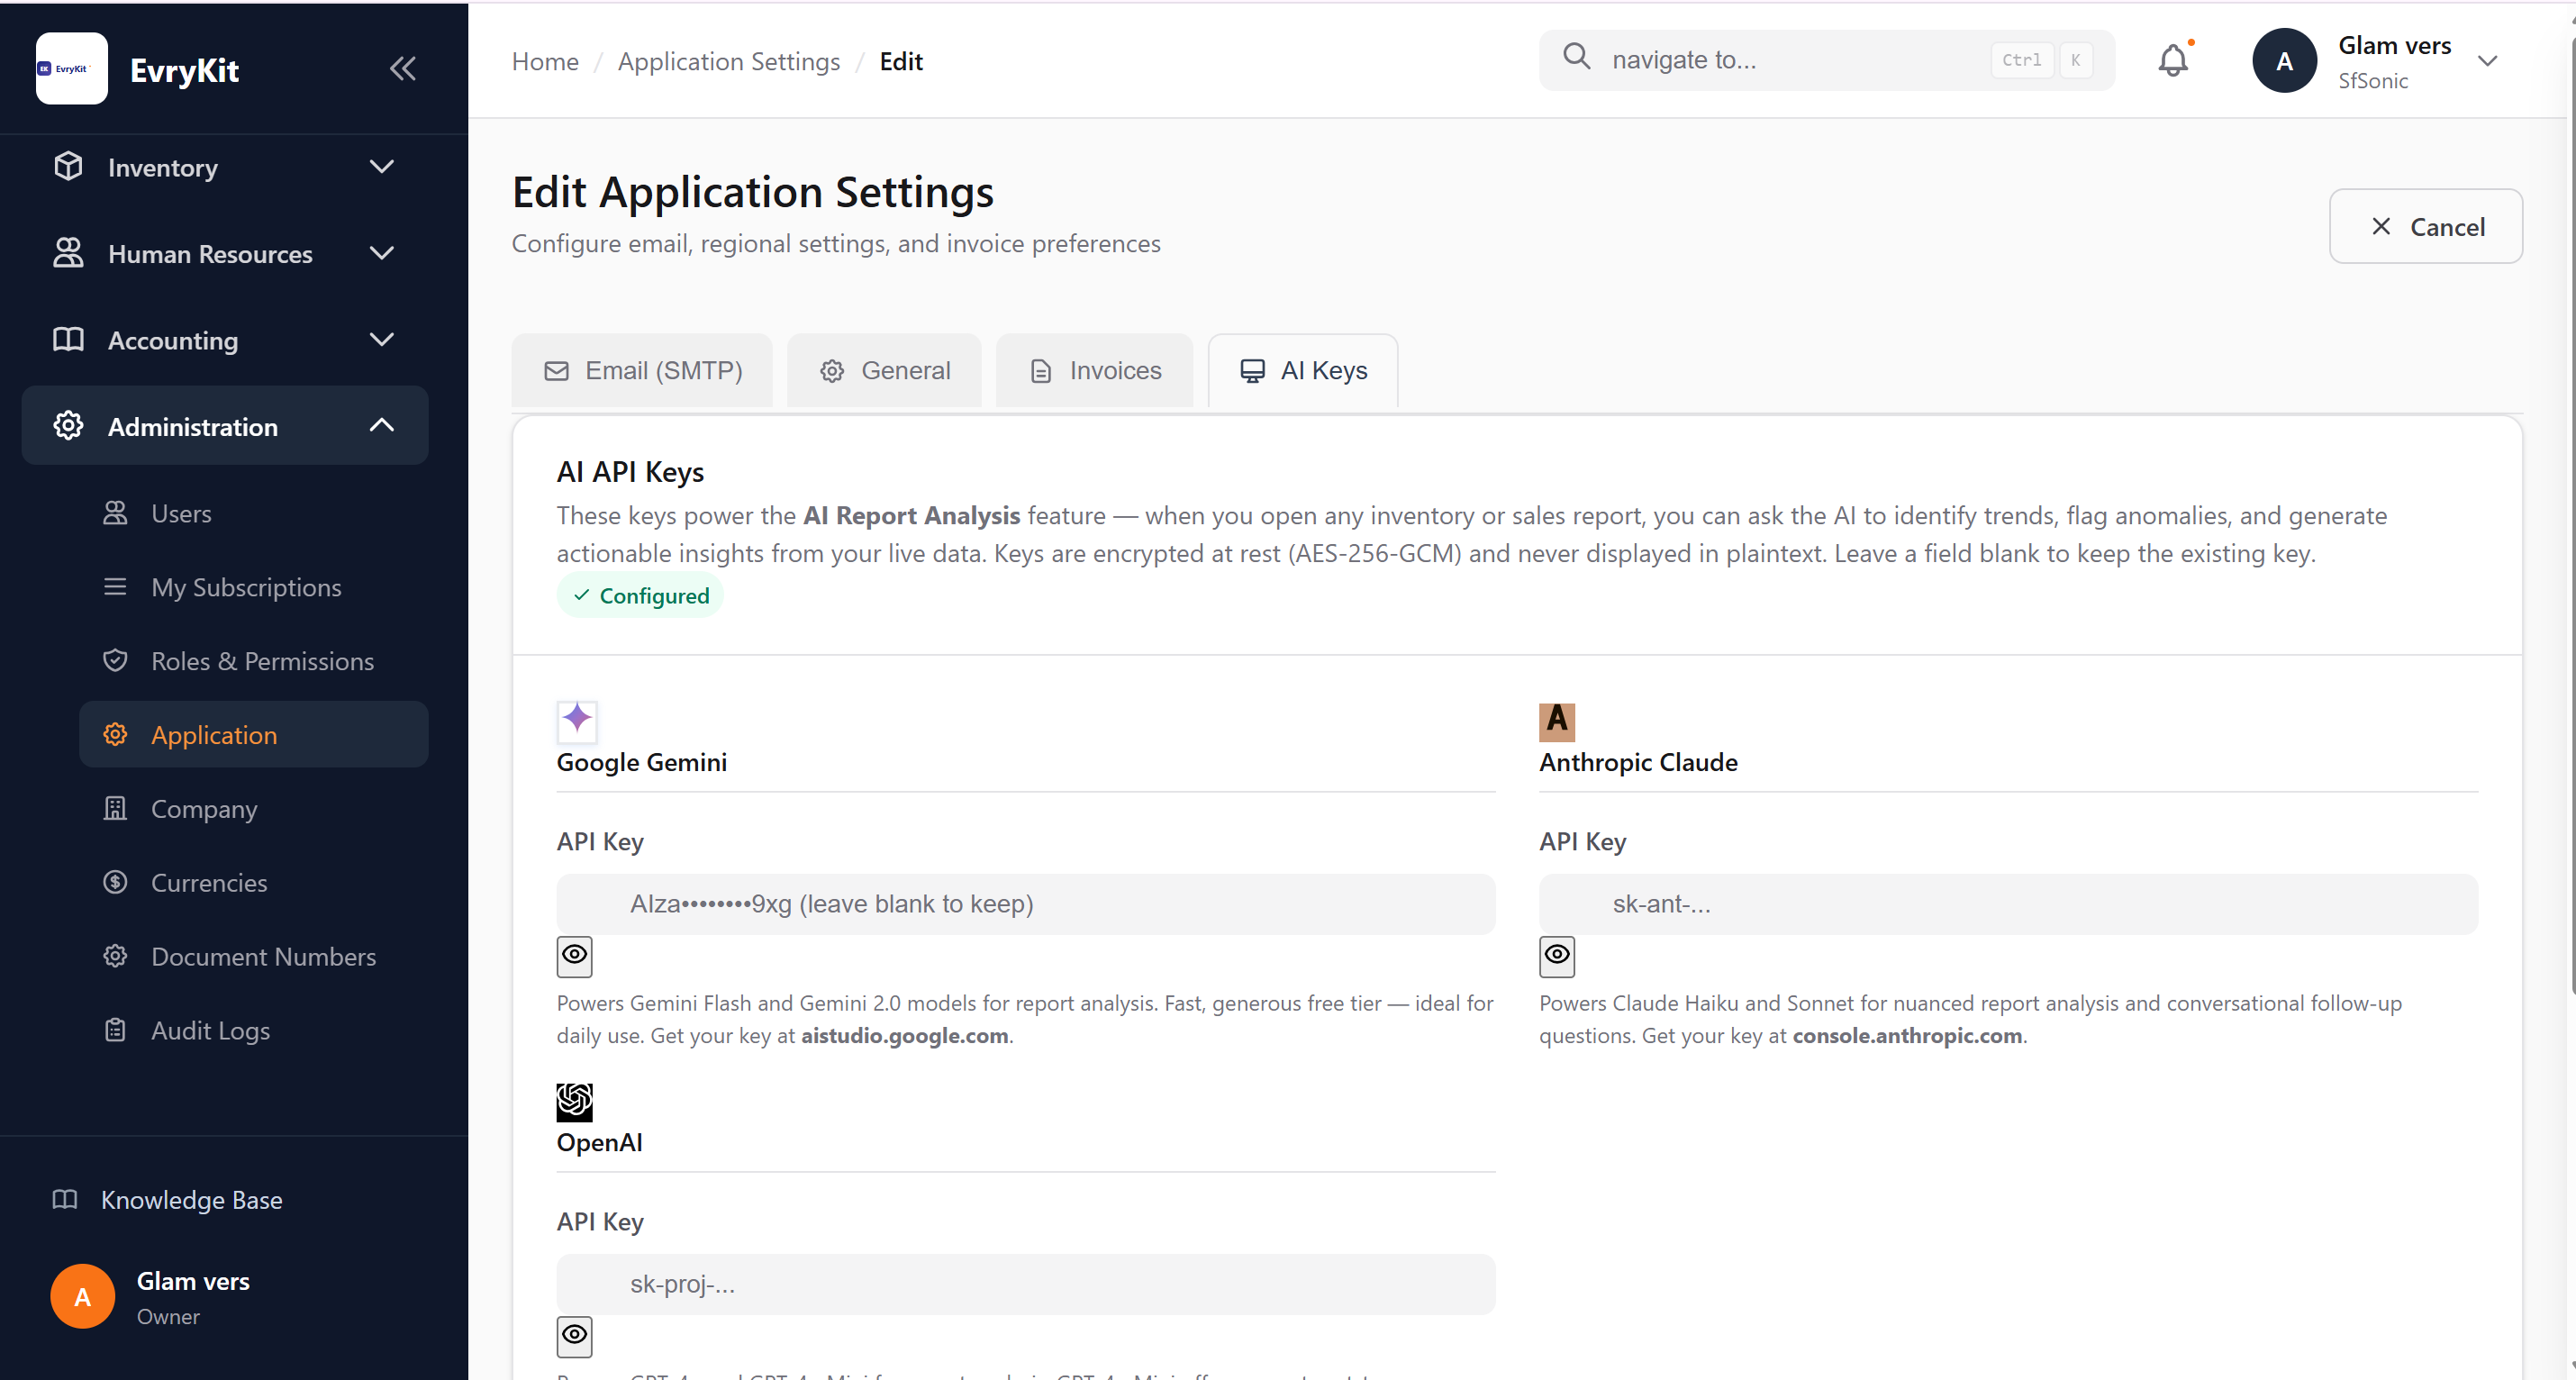The image size is (2576, 1380).
Task: Click the Cancel button
Action: (x=2425, y=226)
